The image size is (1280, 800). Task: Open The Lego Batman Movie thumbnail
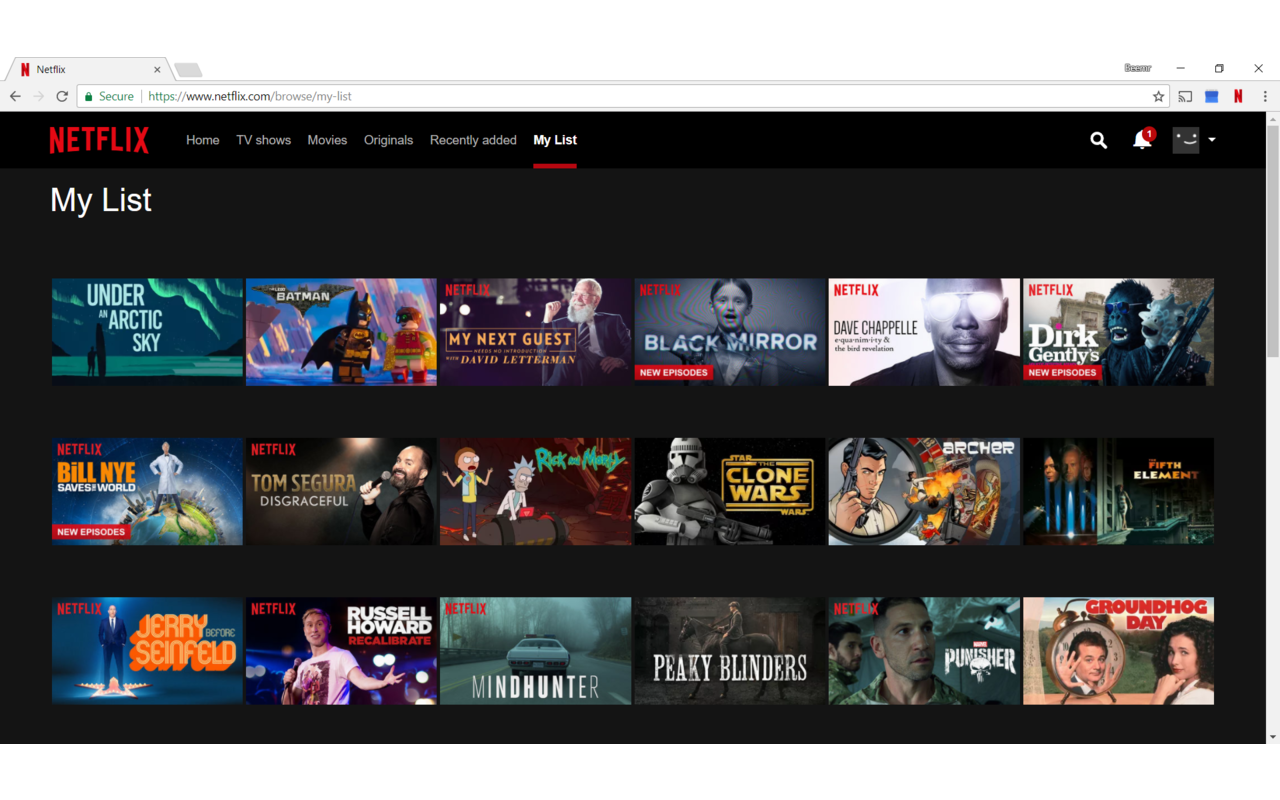pos(341,332)
